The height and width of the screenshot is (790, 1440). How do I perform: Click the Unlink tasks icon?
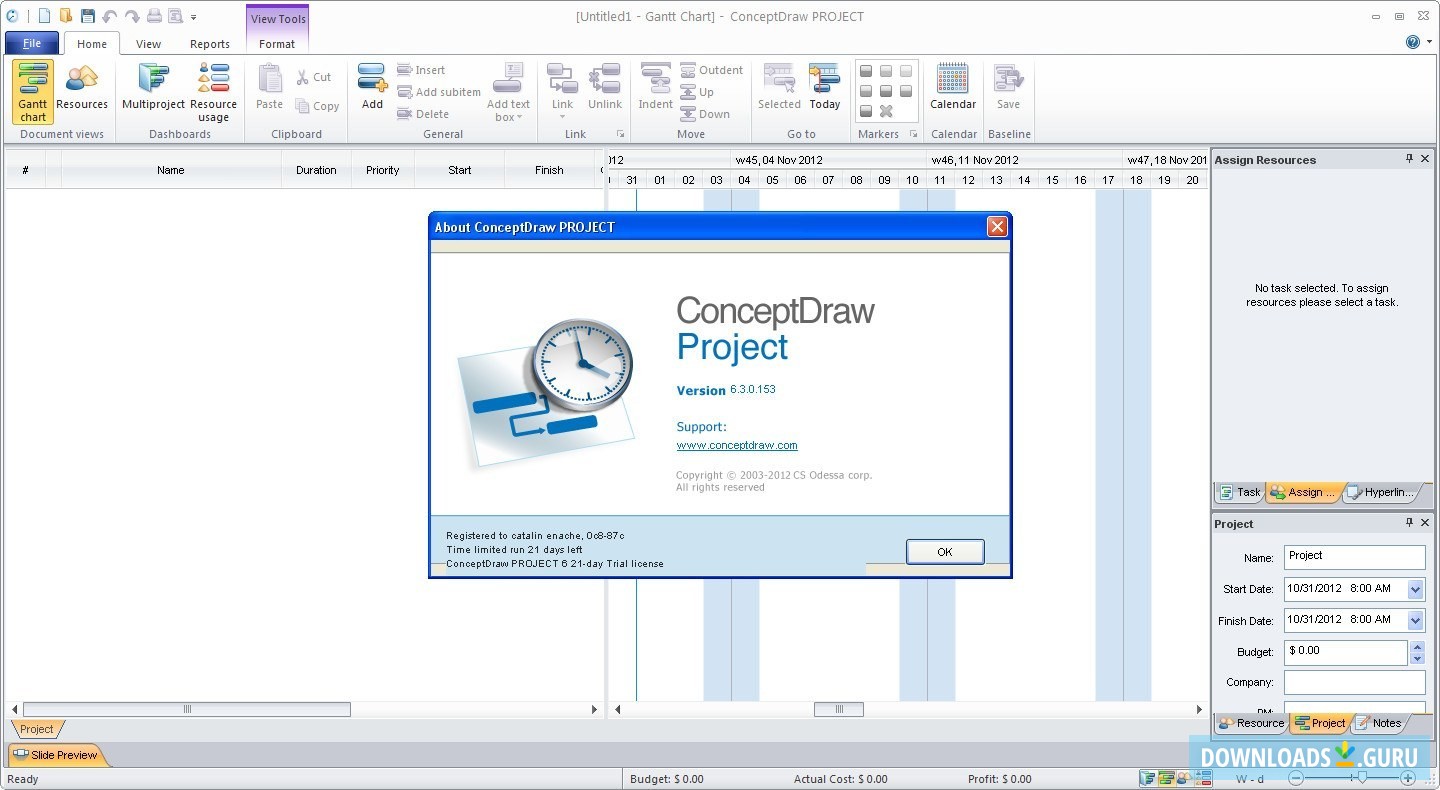(605, 86)
